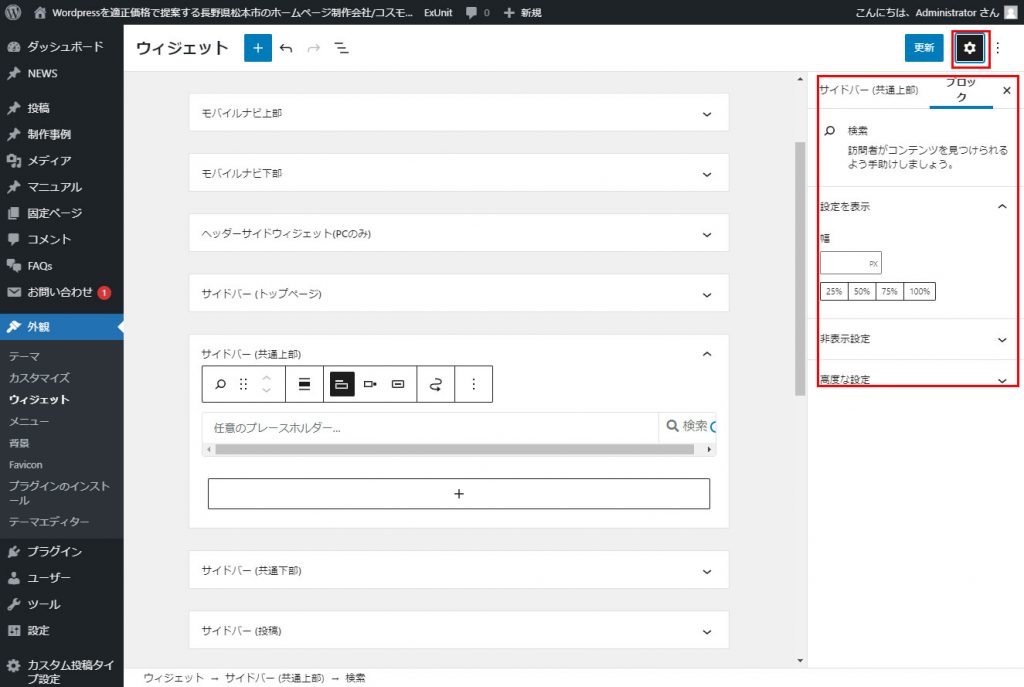Click the drag handle dots in block toolbar
Screen dimensions: 1024x687
click(243, 384)
